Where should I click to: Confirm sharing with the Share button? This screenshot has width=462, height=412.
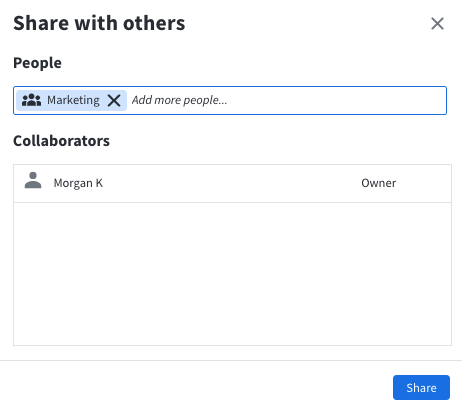point(421,387)
